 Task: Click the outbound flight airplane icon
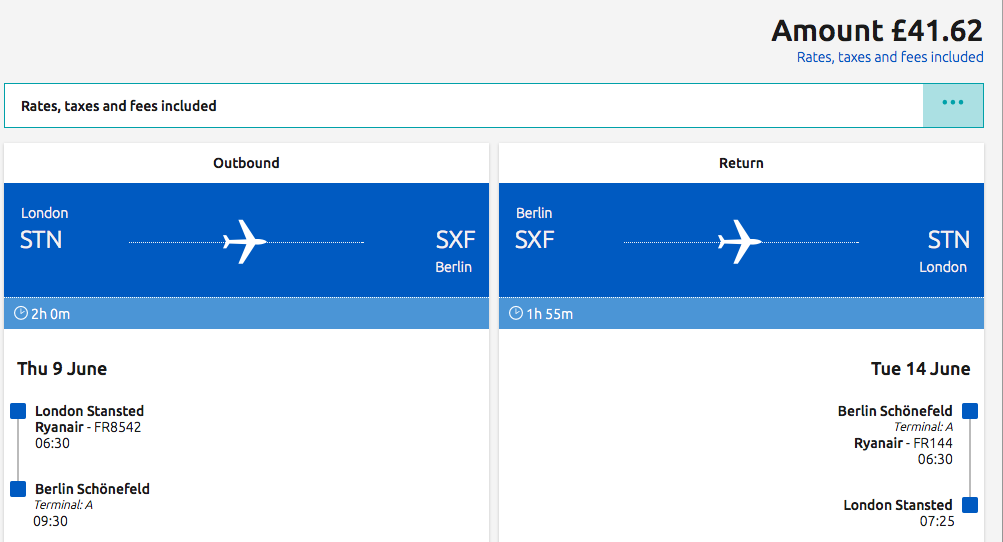coord(244,242)
